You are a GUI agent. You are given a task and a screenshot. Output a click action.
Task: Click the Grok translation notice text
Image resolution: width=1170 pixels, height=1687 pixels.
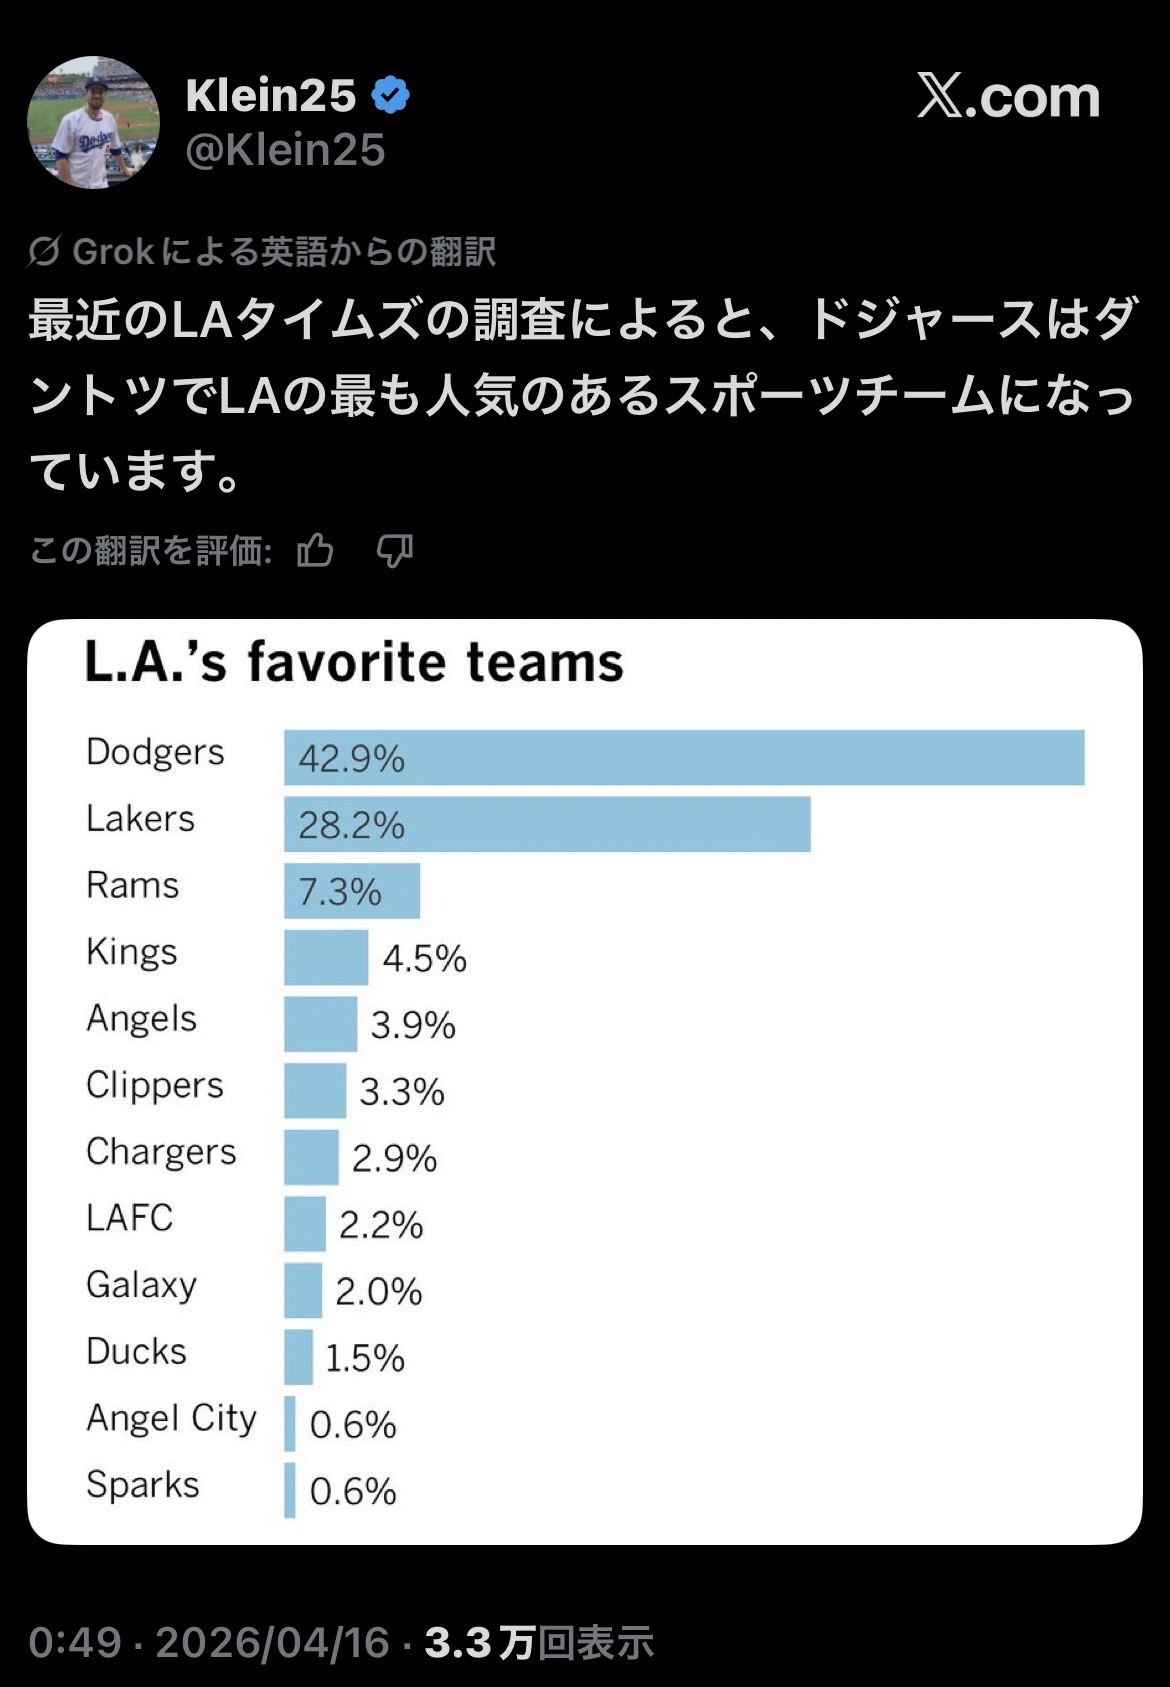pyautogui.click(x=284, y=252)
